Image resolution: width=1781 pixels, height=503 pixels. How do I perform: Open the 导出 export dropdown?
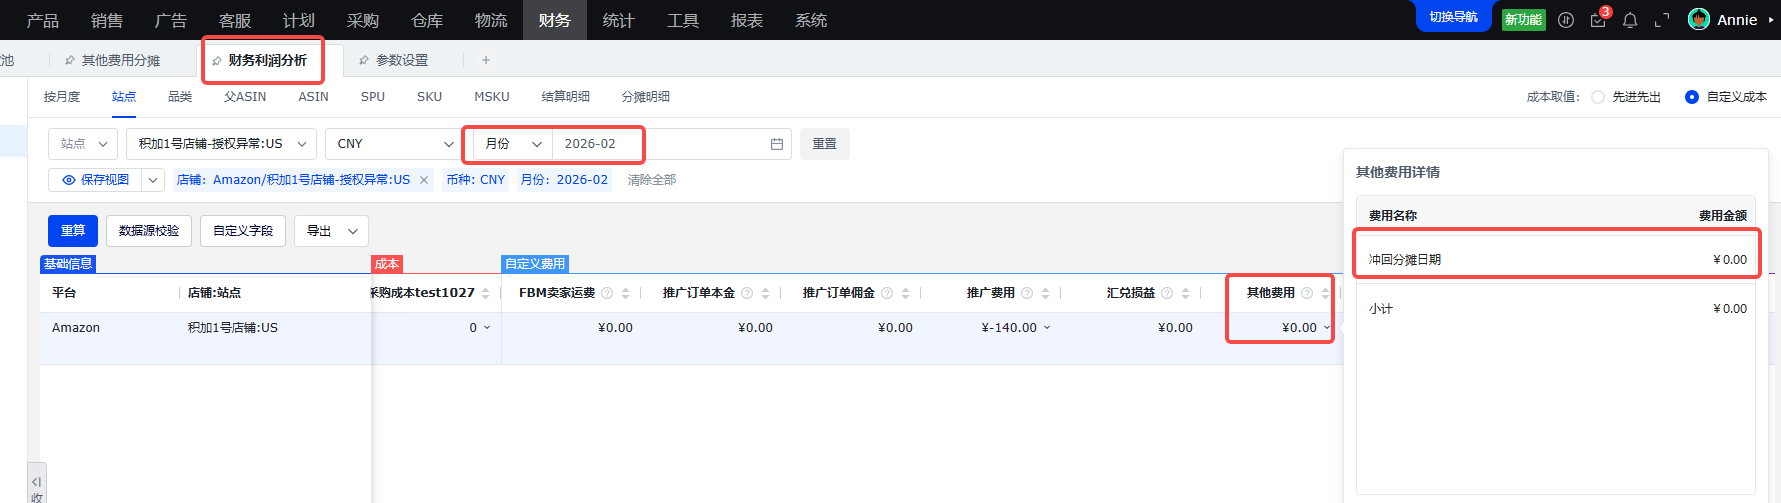(331, 231)
